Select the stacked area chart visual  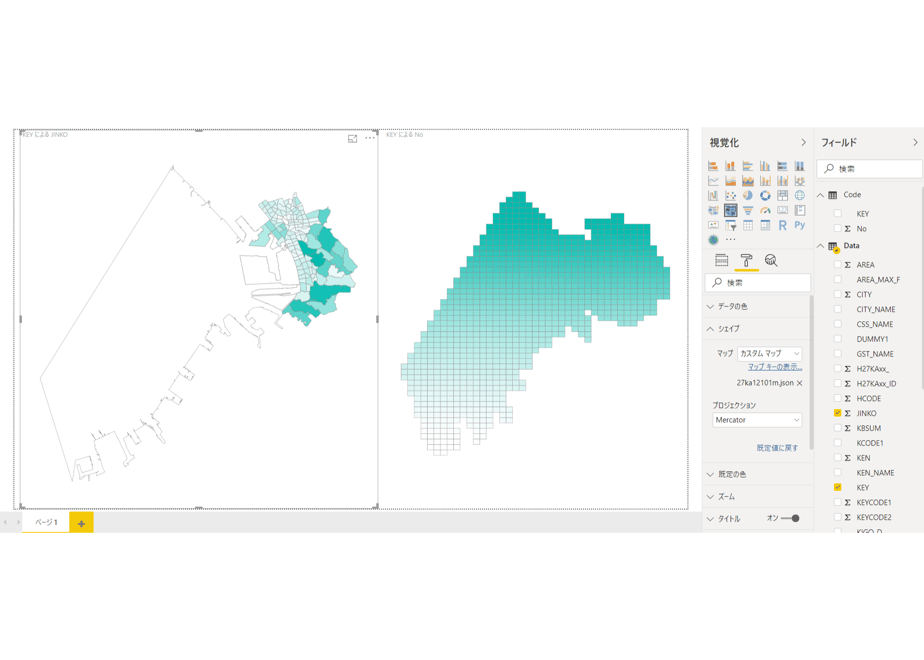748,180
